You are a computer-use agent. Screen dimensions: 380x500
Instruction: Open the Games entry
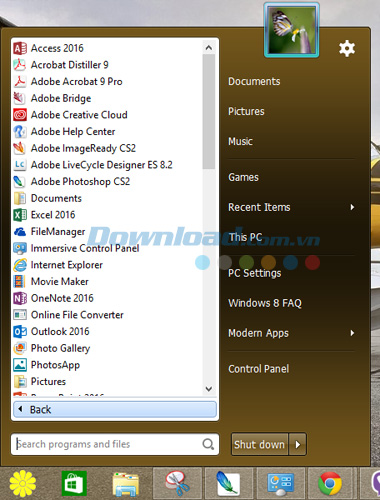tap(243, 177)
